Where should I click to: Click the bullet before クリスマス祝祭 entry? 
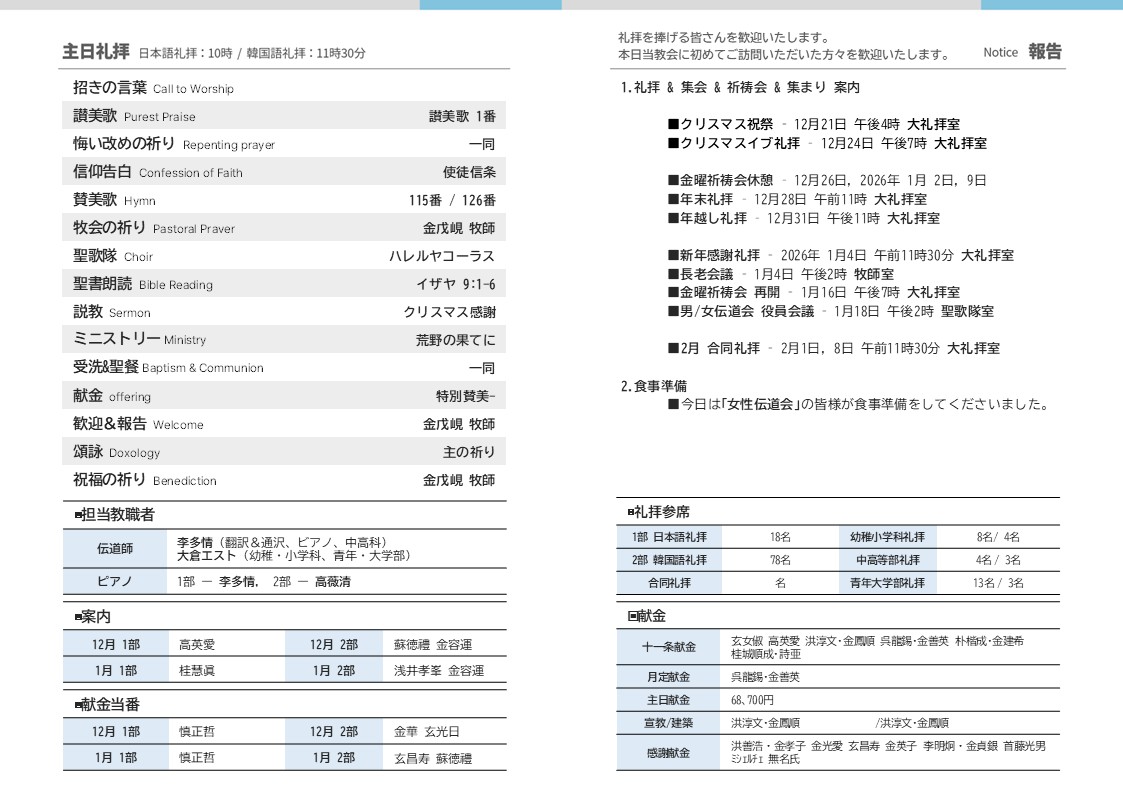[673, 125]
